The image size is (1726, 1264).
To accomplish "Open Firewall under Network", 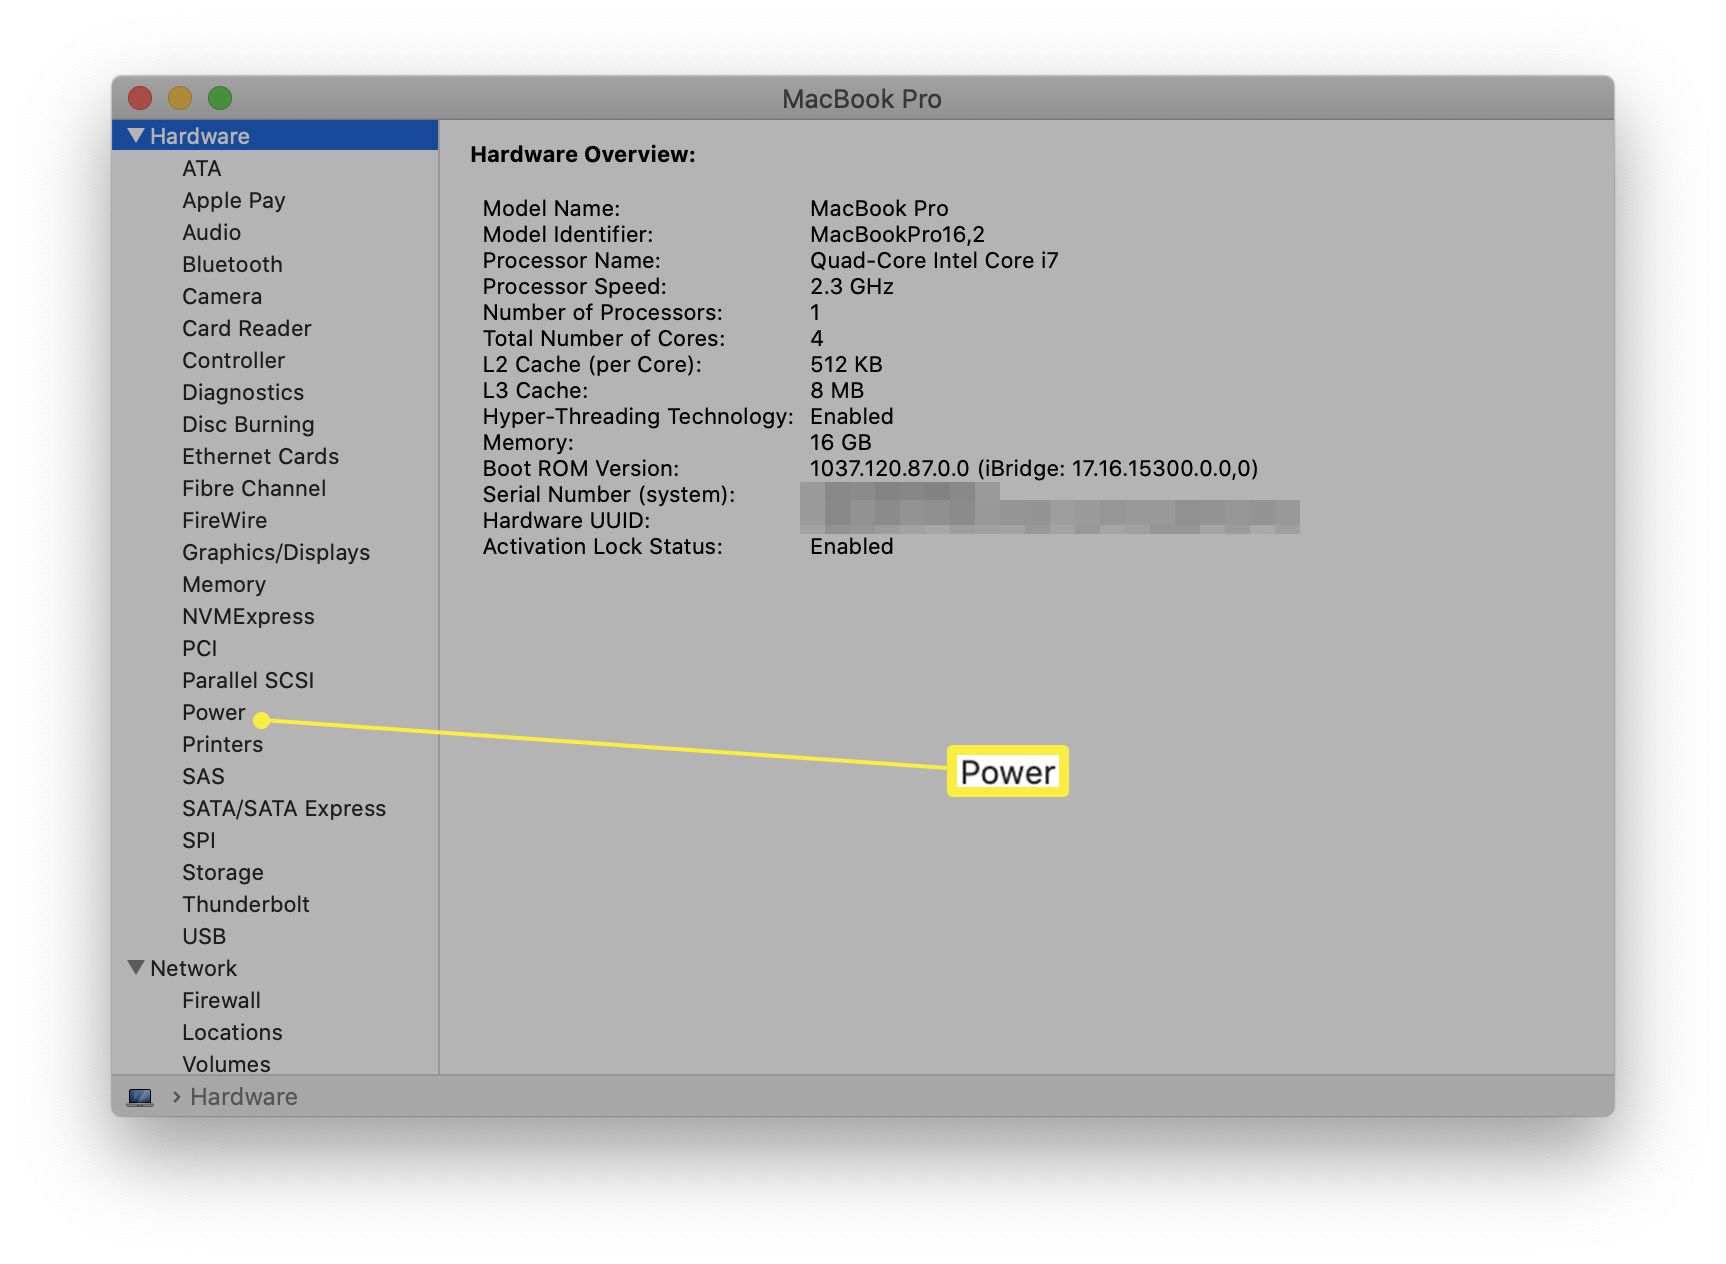I will 221,1000.
